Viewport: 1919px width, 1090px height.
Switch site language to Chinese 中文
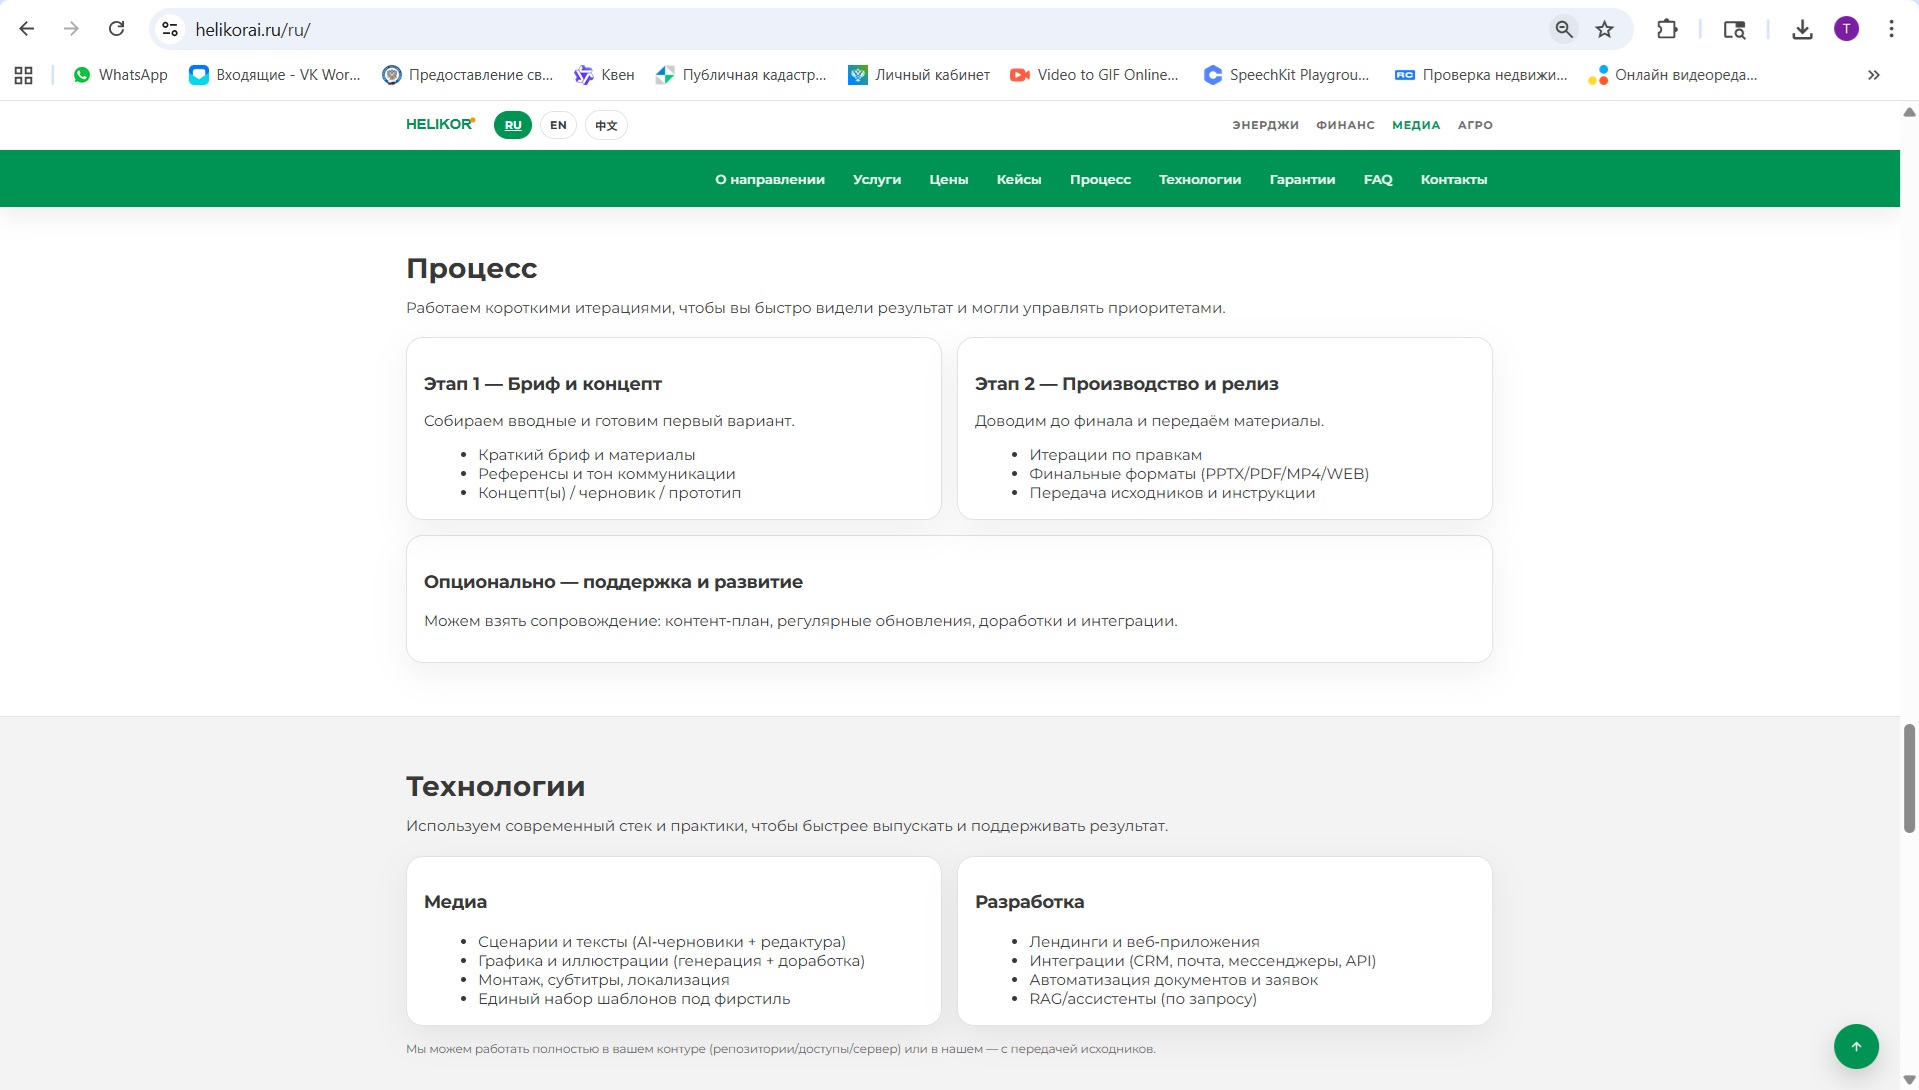click(606, 125)
